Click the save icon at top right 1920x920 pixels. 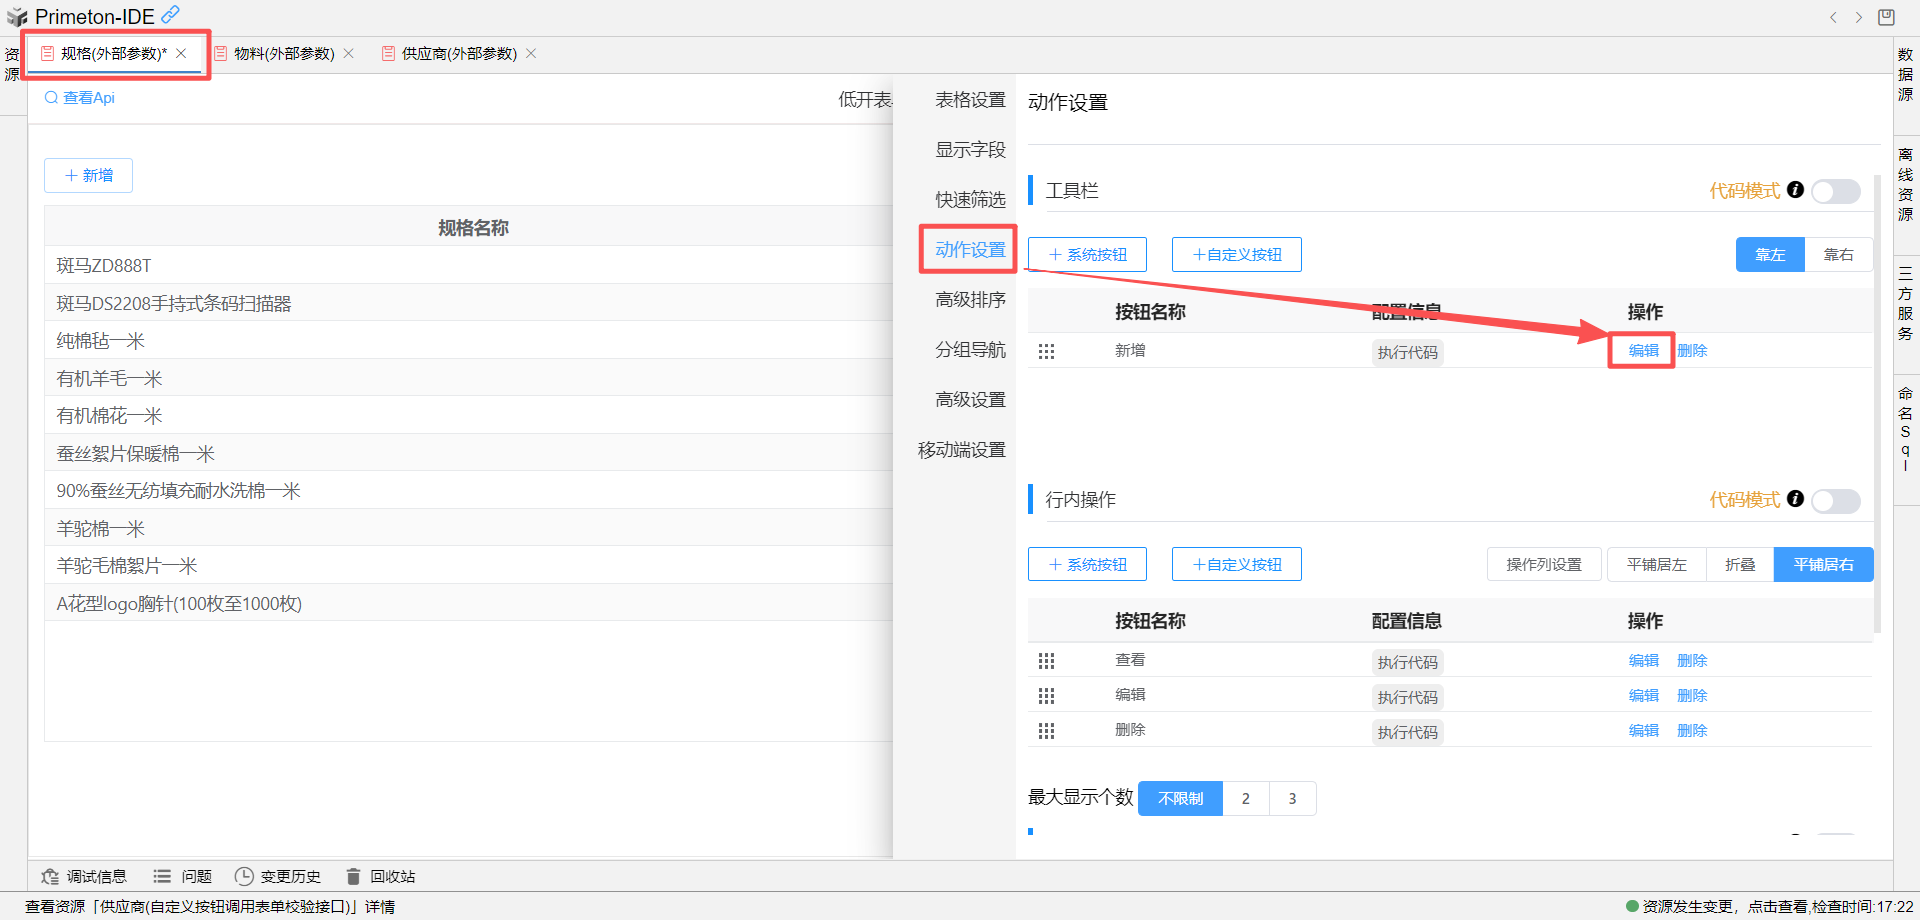(1886, 17)
